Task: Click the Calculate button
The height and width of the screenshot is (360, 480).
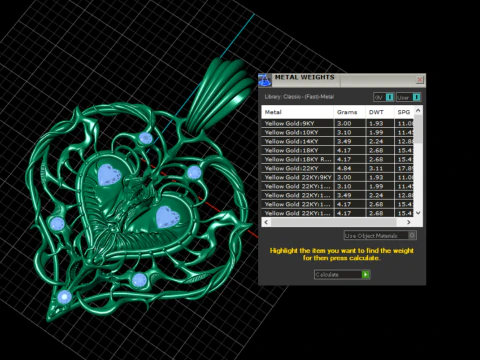Action: [342, 274]
